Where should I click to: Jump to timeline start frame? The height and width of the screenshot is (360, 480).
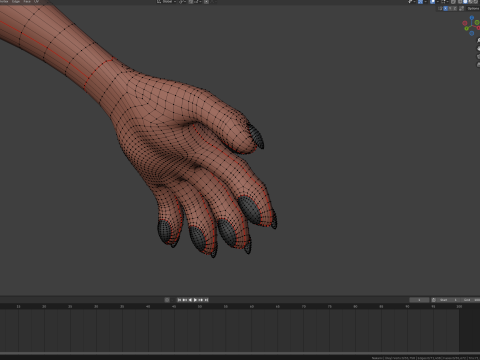(x=179, y=300)
